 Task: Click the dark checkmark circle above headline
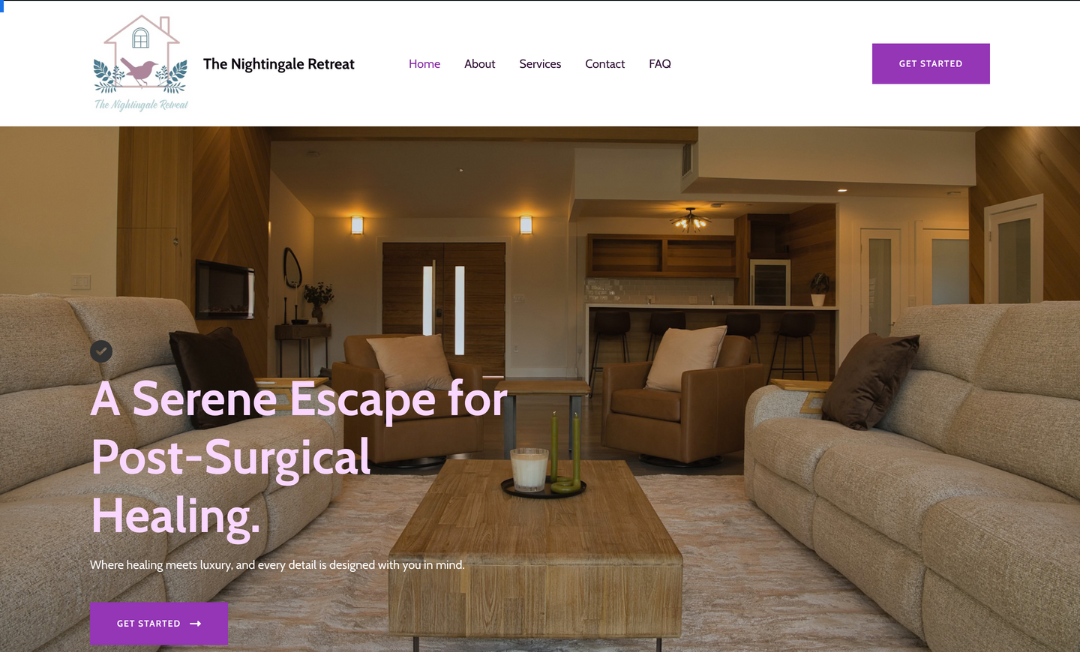pyautogui.click(x=101, y=351)
